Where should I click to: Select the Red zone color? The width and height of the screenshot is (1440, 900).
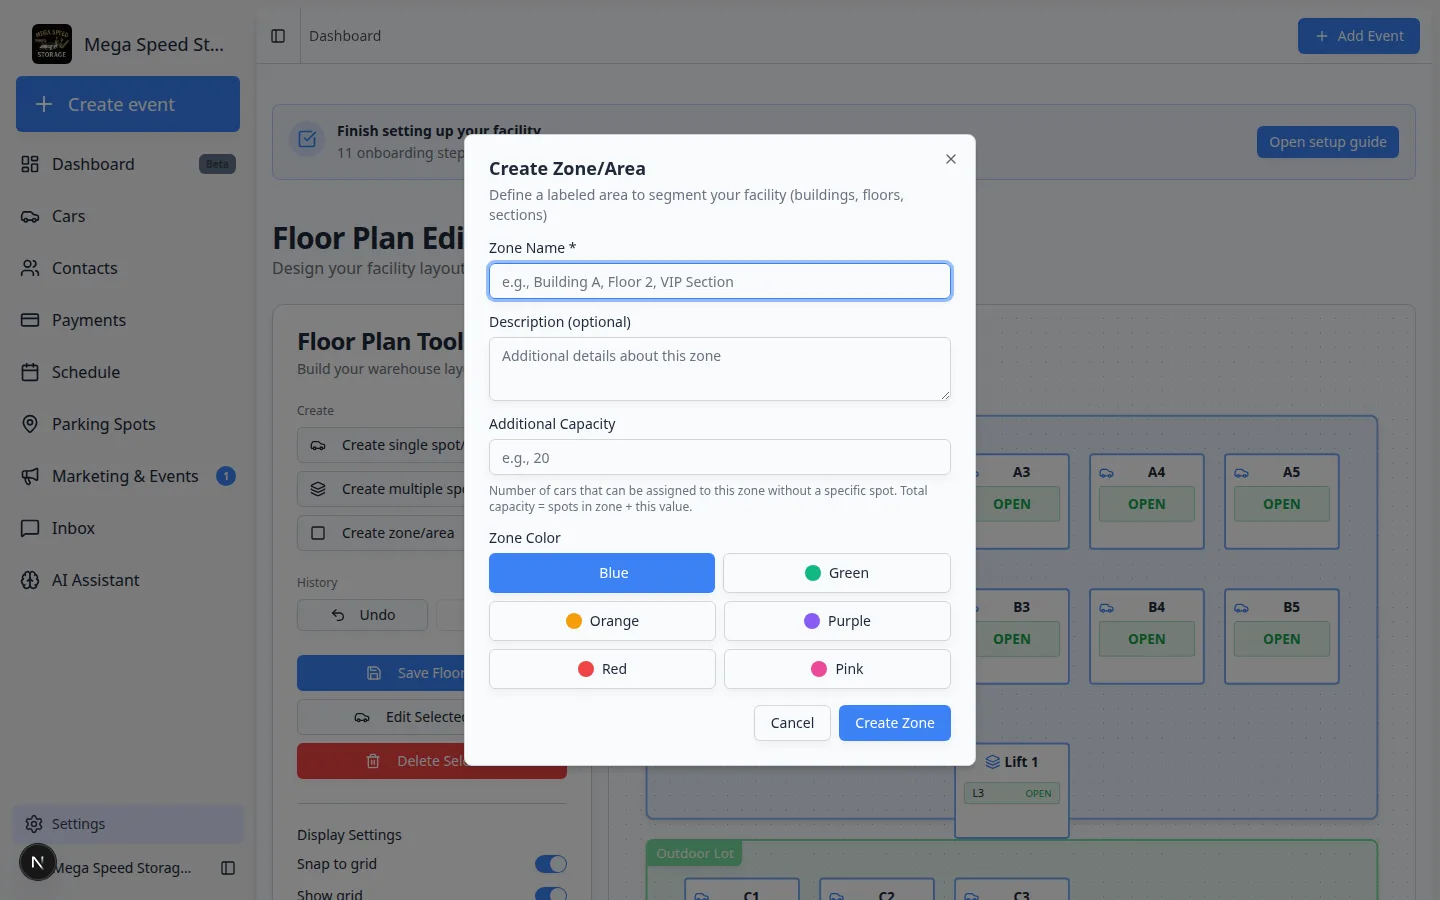pos(602,669)
